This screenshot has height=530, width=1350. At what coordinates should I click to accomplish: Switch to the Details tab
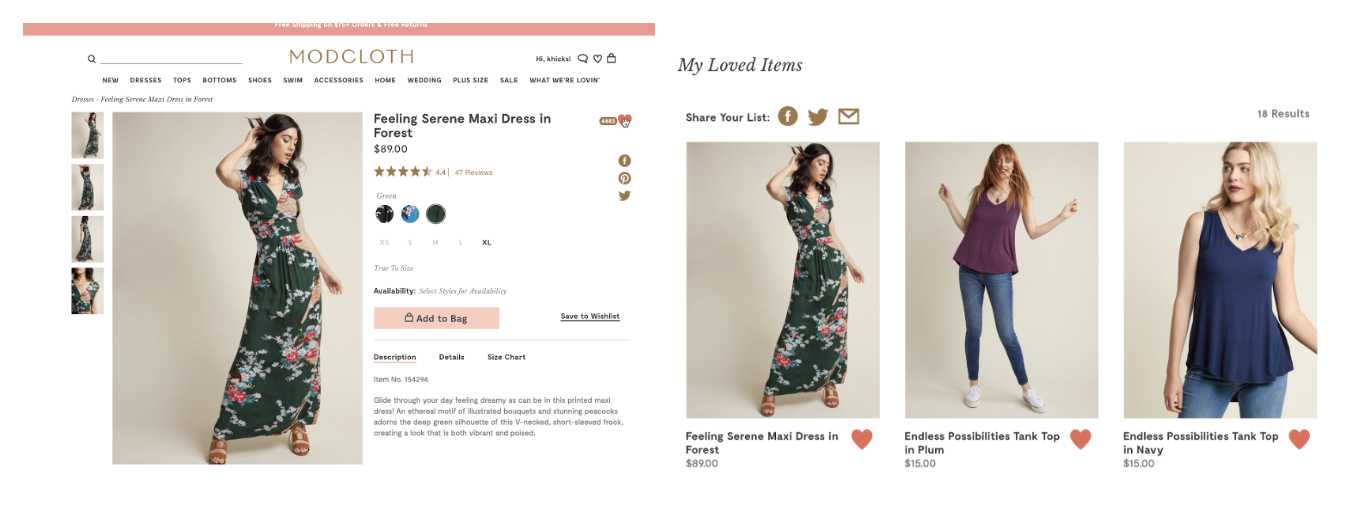pos(451,357)
